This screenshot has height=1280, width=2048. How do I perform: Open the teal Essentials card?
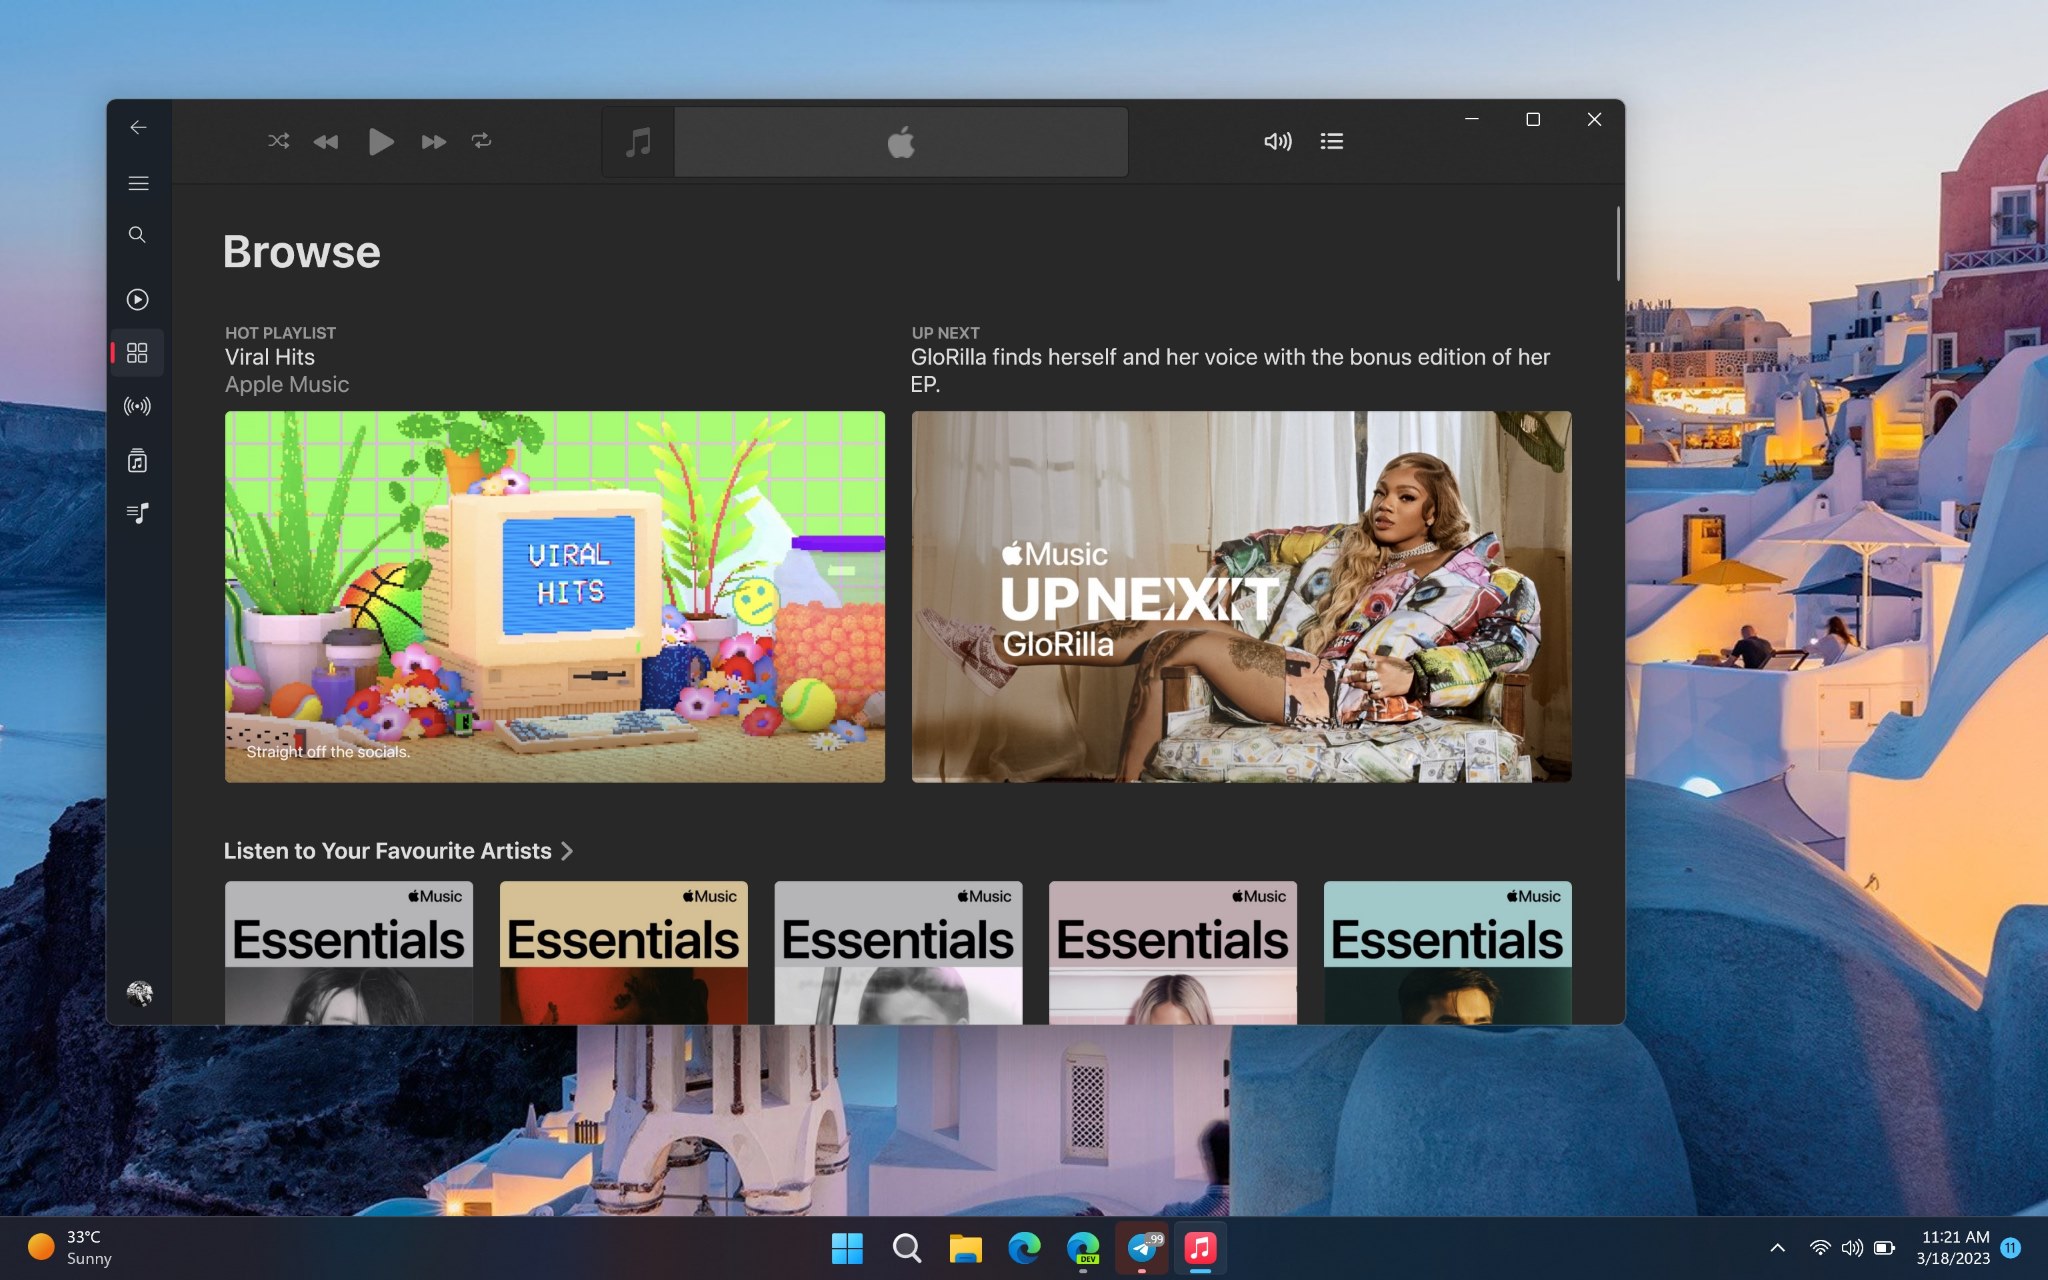(1448, 952)
